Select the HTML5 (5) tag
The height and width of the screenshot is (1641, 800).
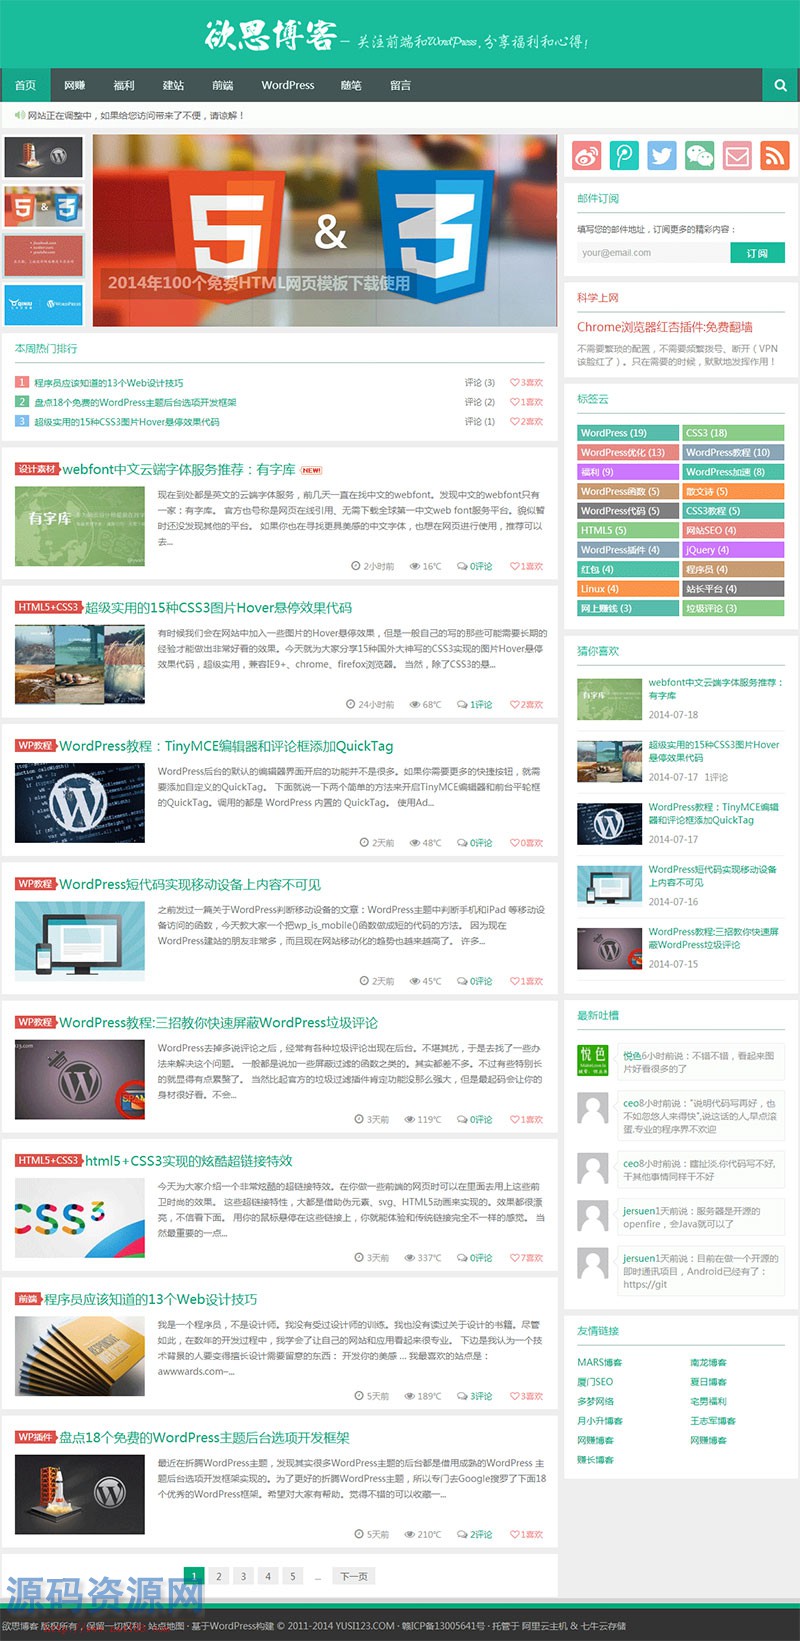(x=629, y=530)
